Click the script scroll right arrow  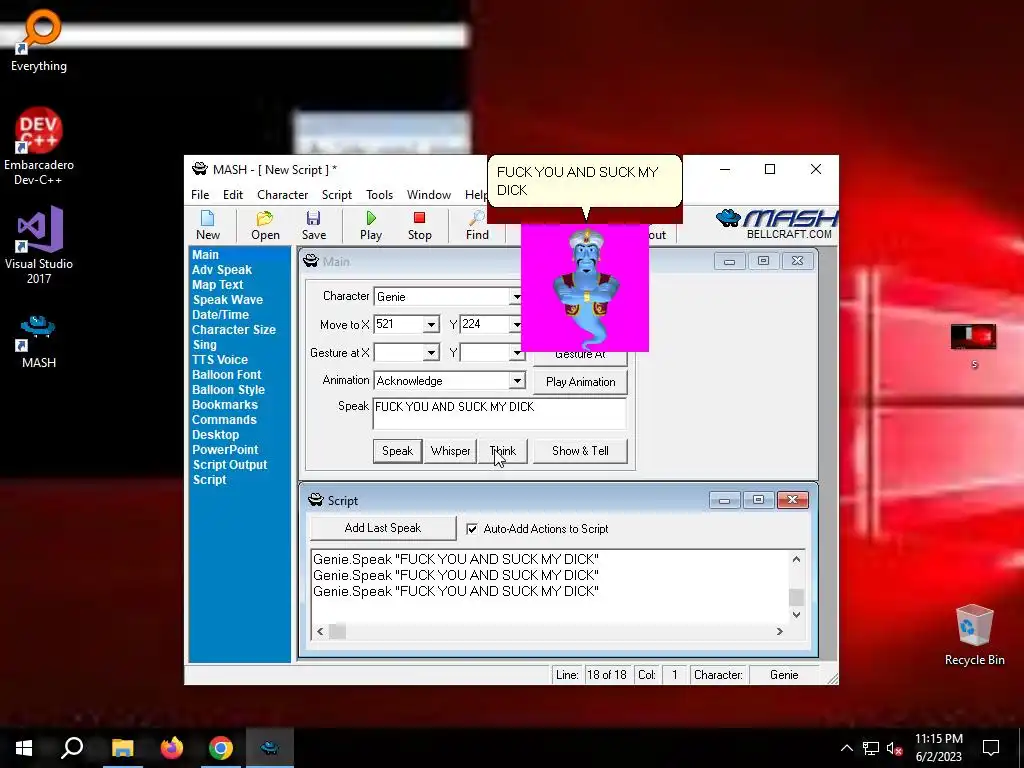point(779,631)
